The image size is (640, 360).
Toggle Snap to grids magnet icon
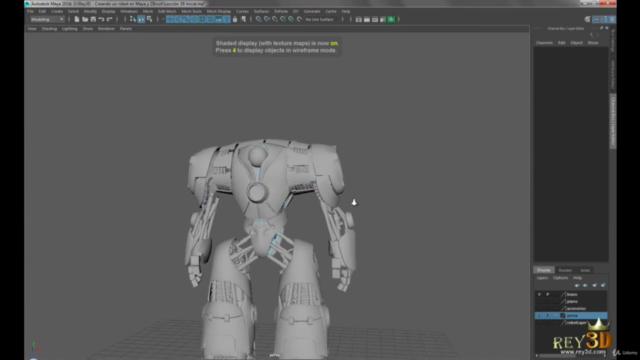pos(259,19)
